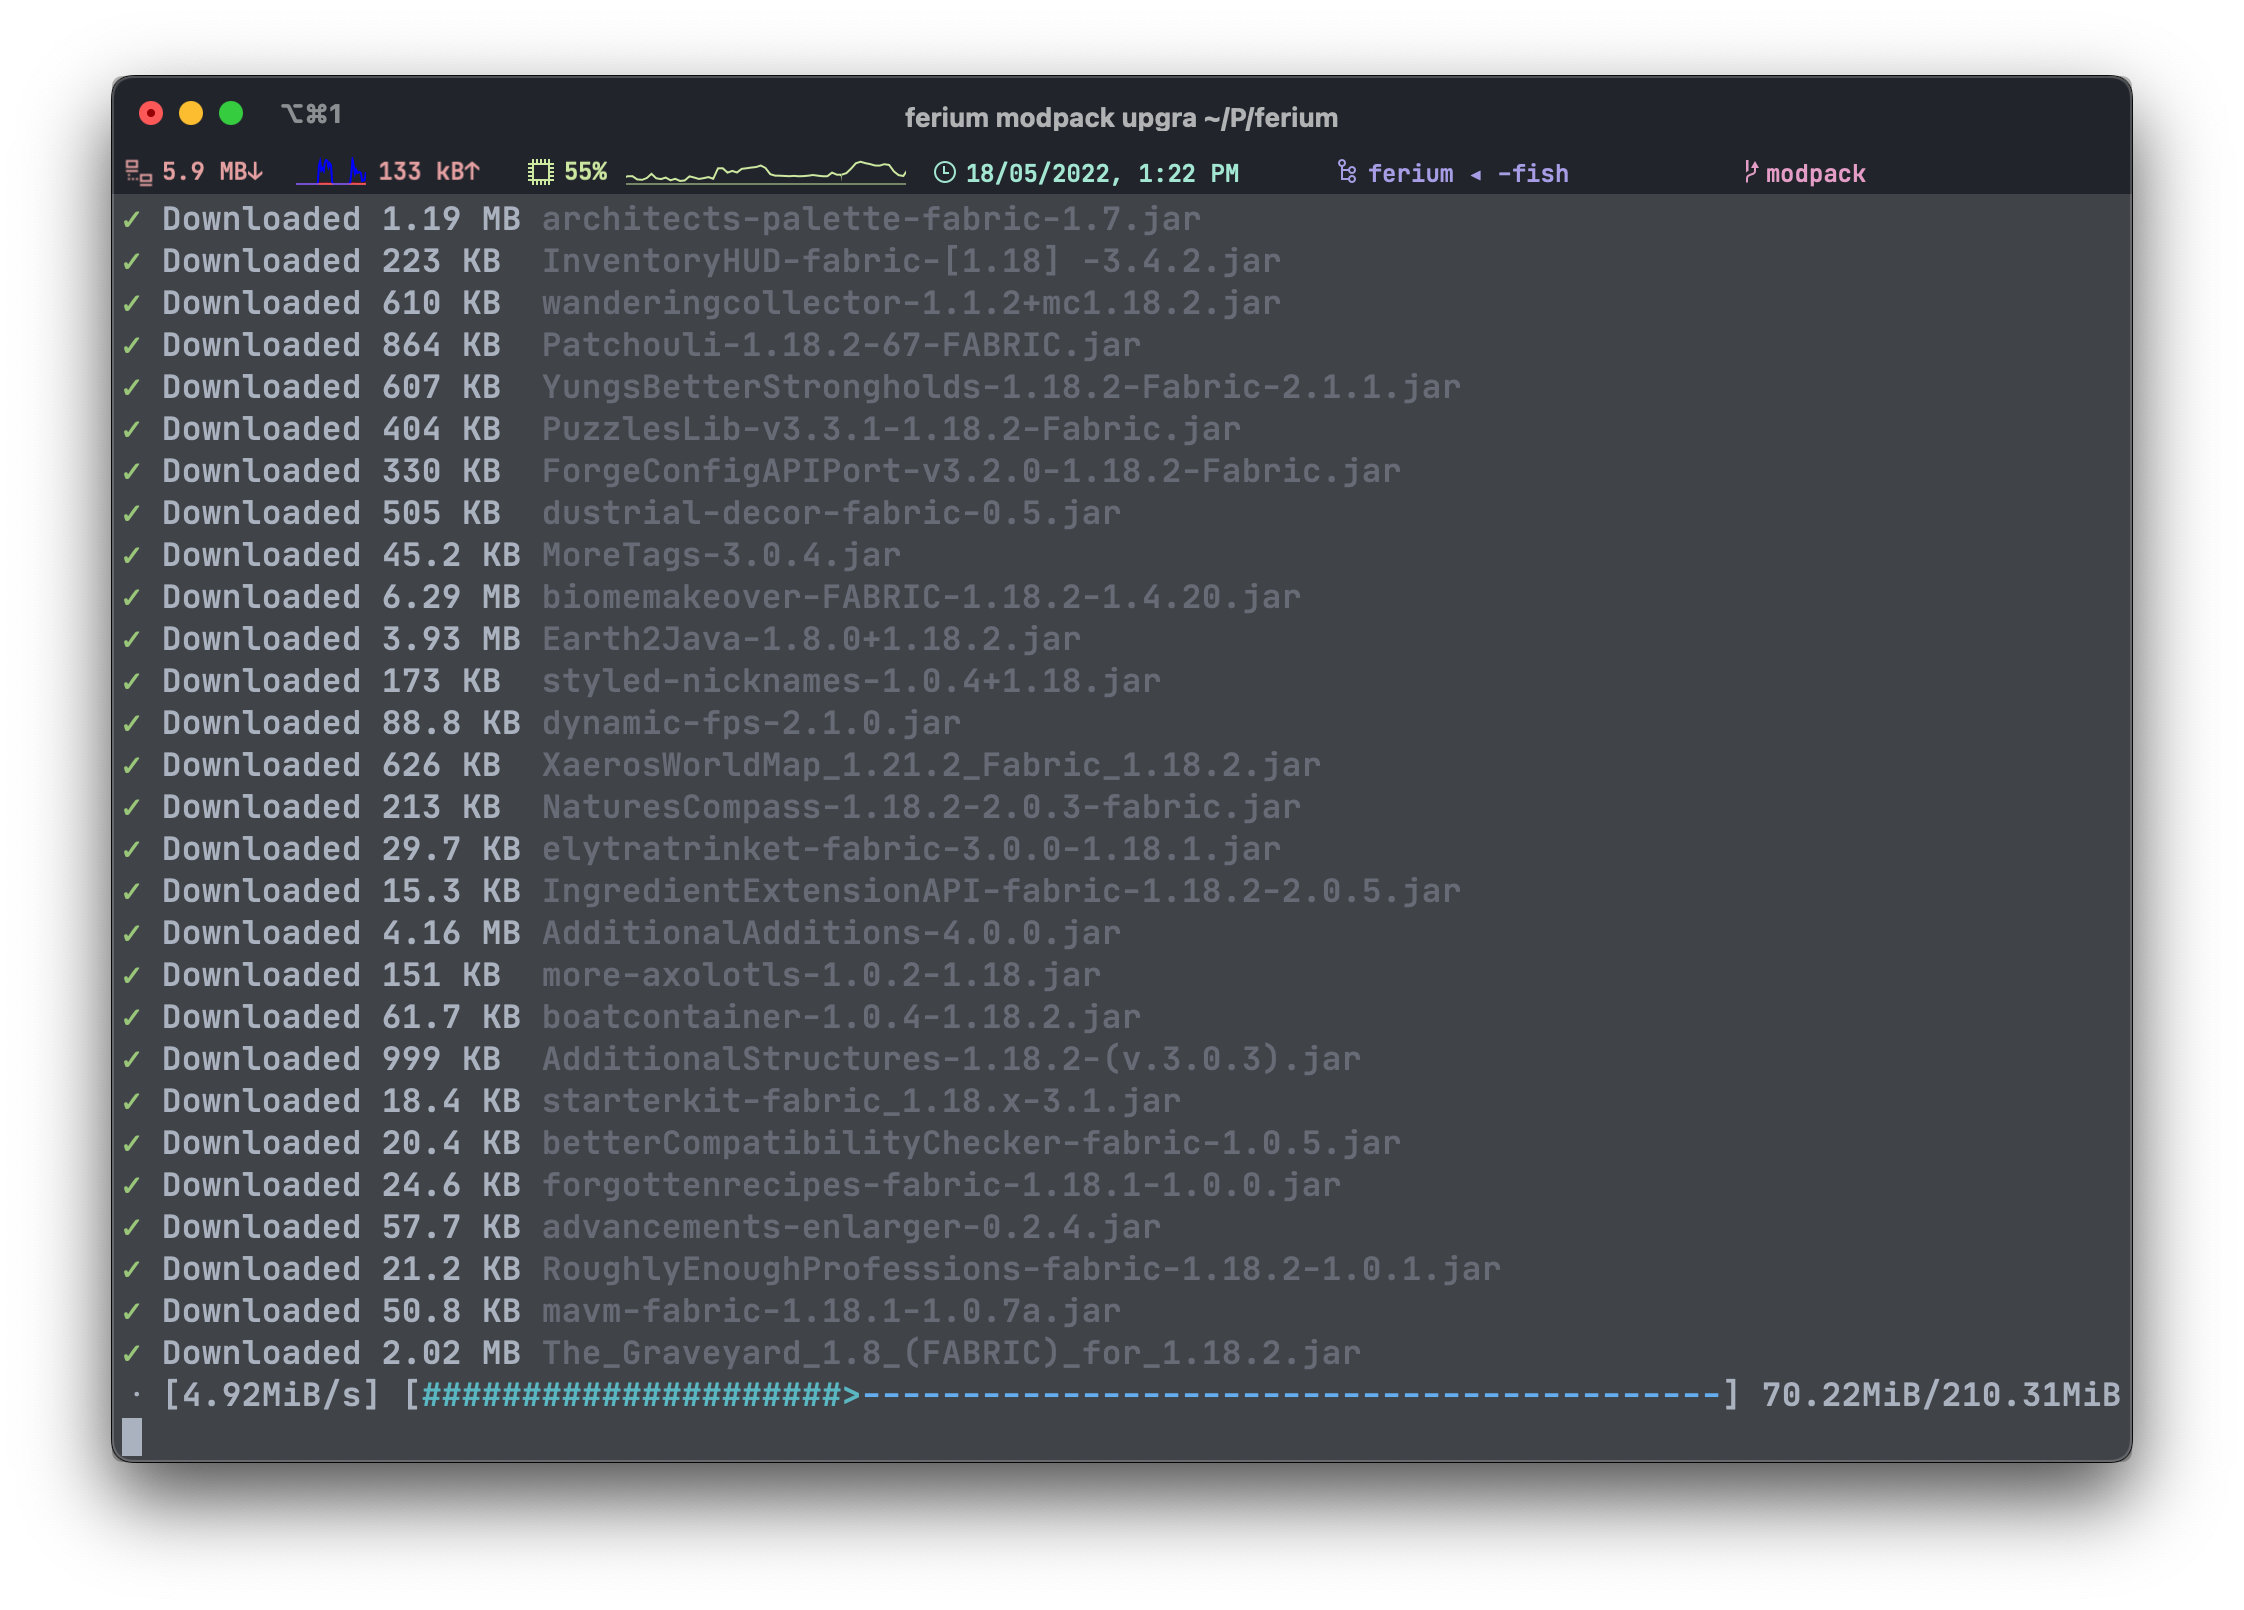This screenshot has width=2244, height=1610.
Task: Click the 5.9 MB download speed indicator
Action: [212, 172]
